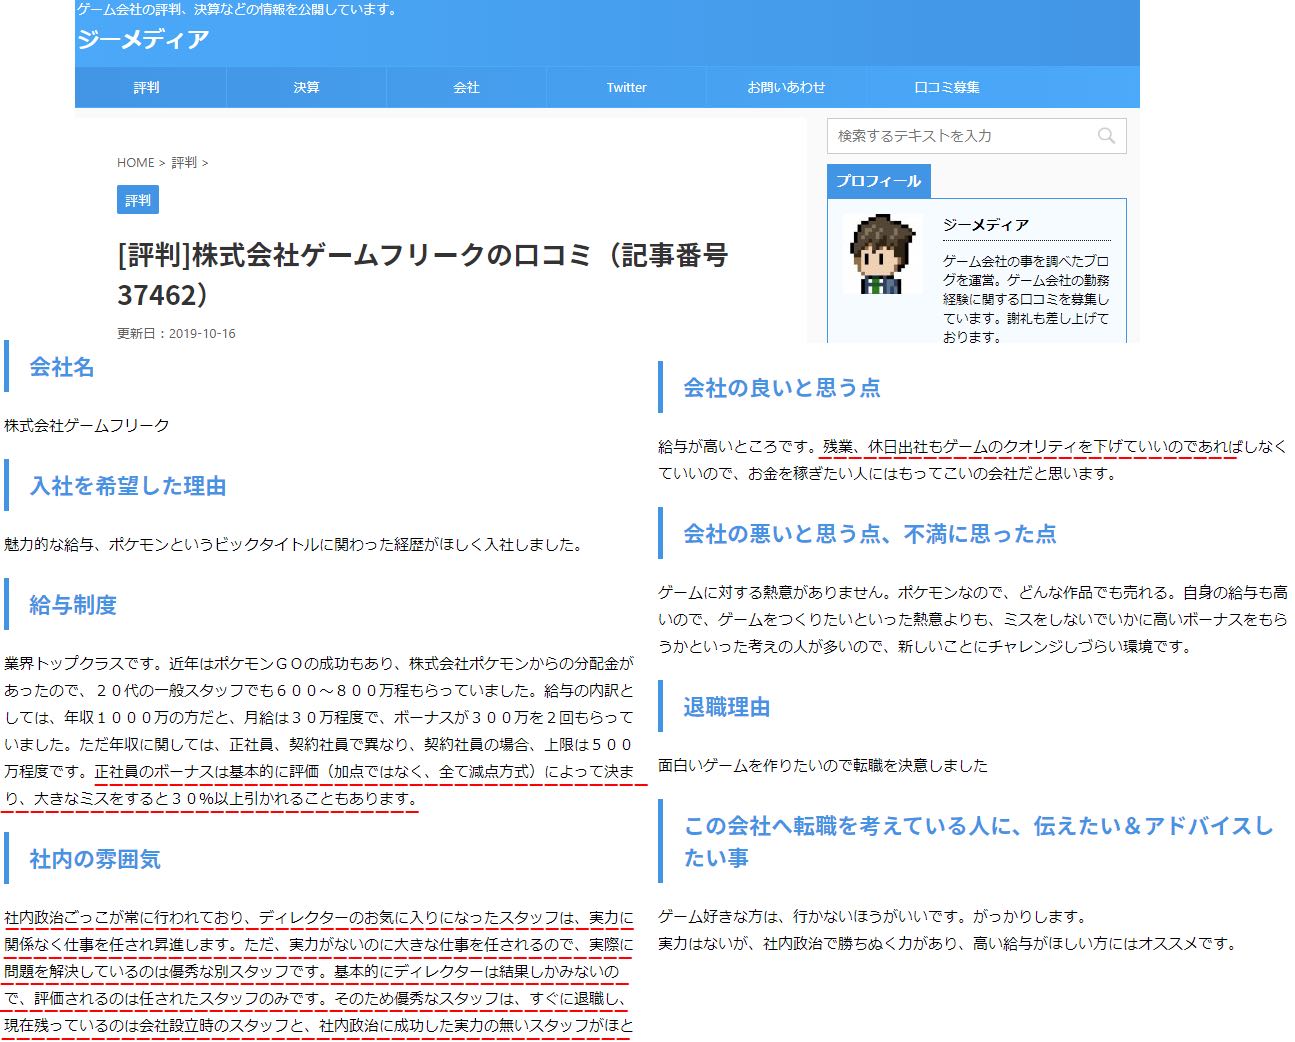
Task: Open the ジーメディア site title link
Action: pos(143,39)
